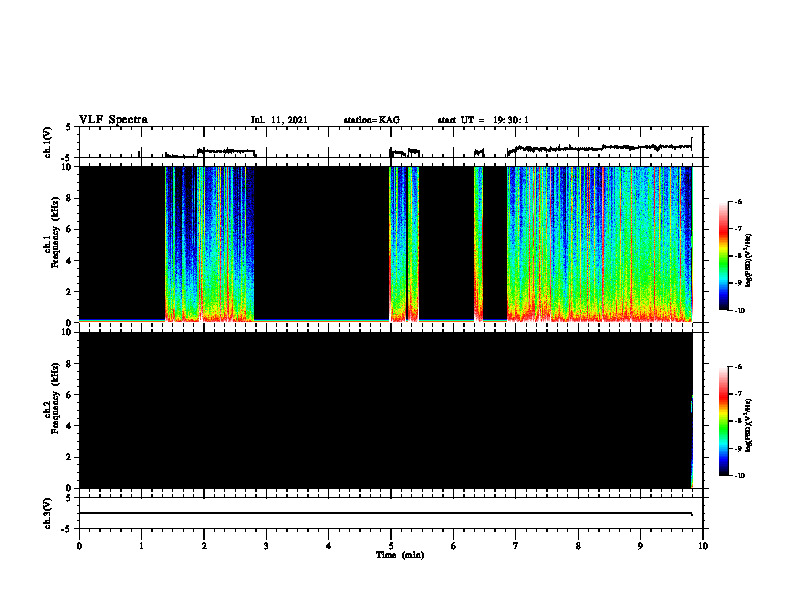This screenshot has height=612, width=792.
Task: Click time axis tick label '4'
Action: pos(329,546)
